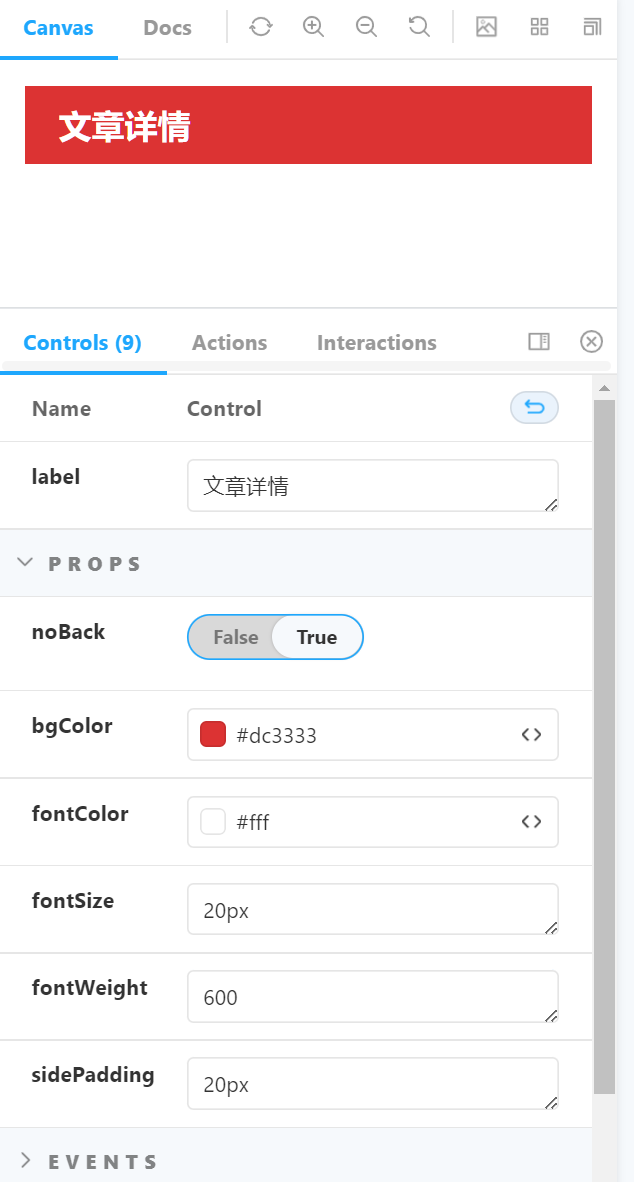Set noBack to False

(x=235, y=637)
